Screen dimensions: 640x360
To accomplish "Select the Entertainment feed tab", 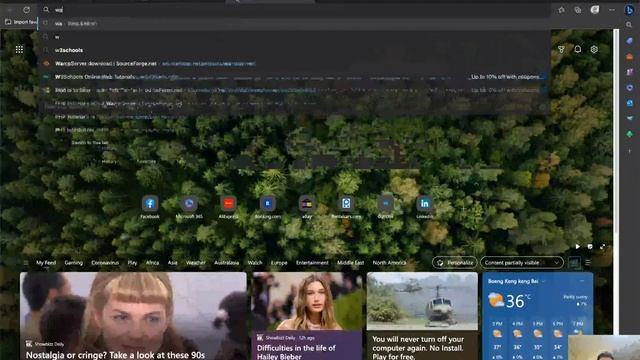I will coord(312,263).
